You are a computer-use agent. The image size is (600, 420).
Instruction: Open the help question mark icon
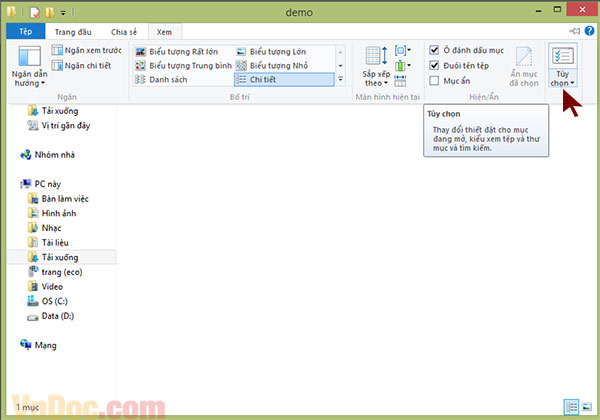pos(589,31)
